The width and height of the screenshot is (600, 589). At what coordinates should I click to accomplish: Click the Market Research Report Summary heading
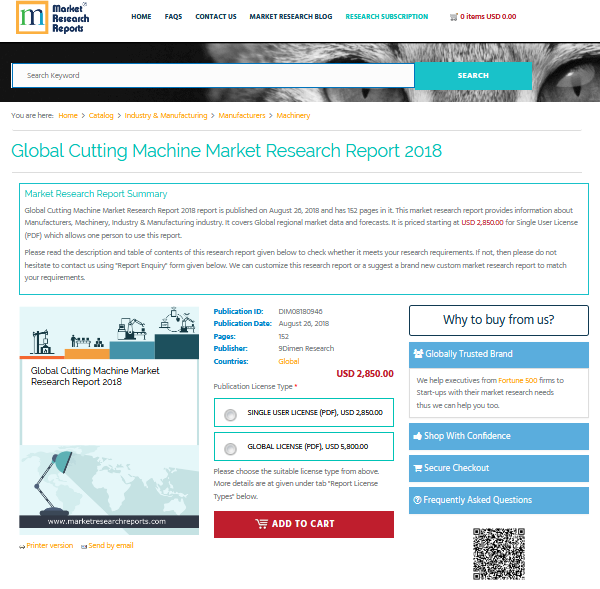96,194
